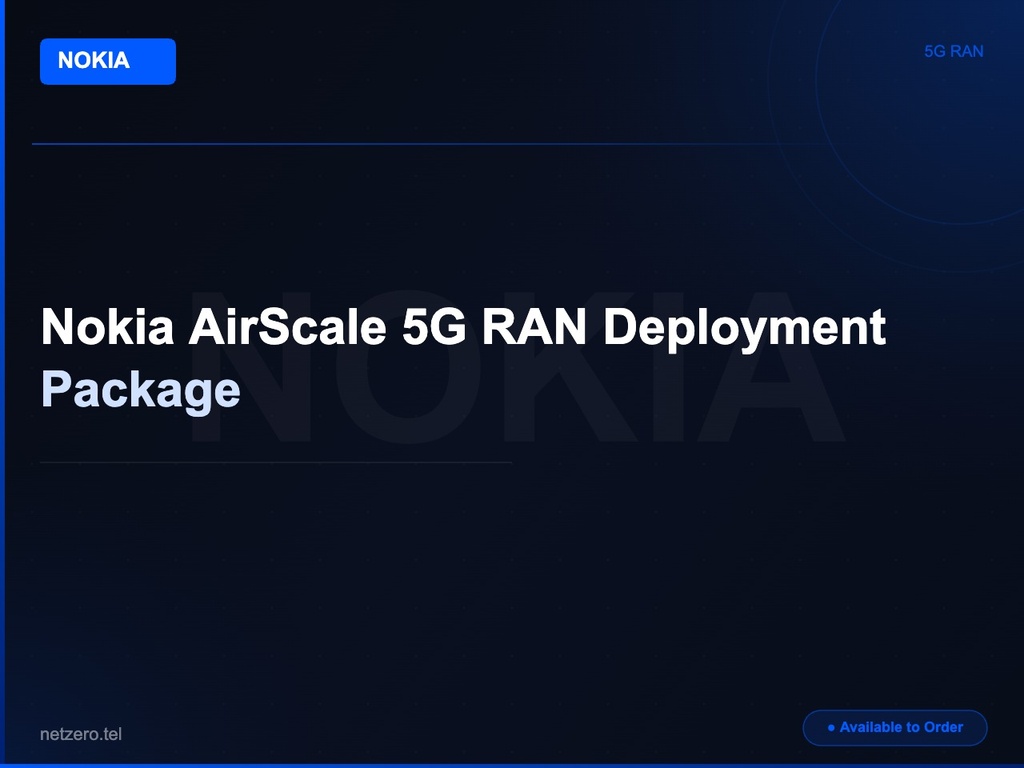This screenshot has height=768, width=1024.
Task: Open the 5G RAN category selector
Action: point(953,51)
